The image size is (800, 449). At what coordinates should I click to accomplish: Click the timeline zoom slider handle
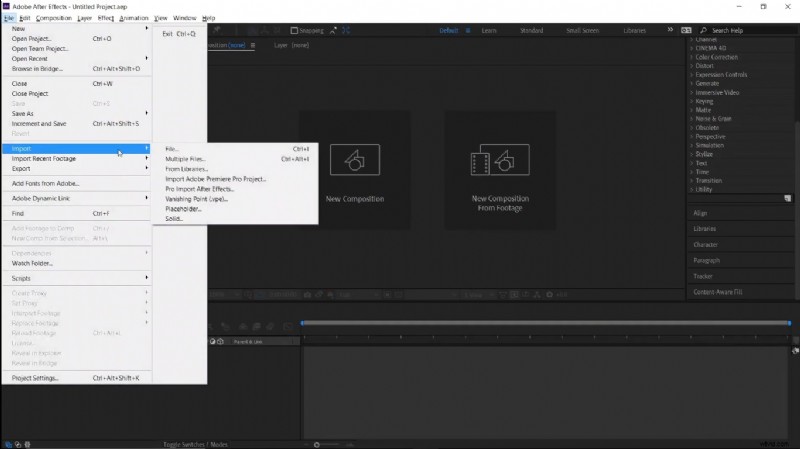[x=317, y=444]
